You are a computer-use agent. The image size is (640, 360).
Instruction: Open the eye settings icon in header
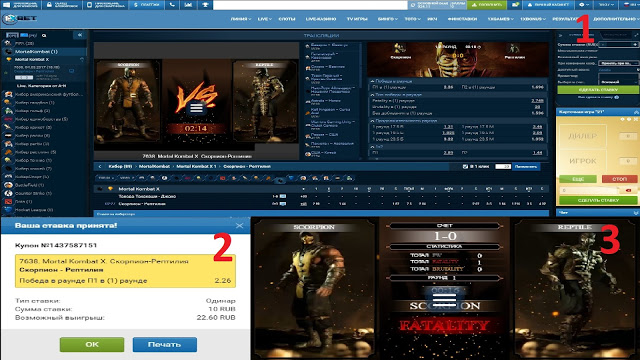point(584,5)
